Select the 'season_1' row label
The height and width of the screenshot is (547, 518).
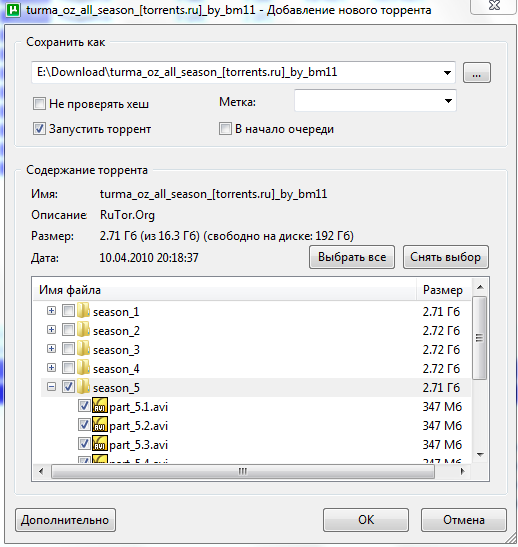(x=116, y=312)
